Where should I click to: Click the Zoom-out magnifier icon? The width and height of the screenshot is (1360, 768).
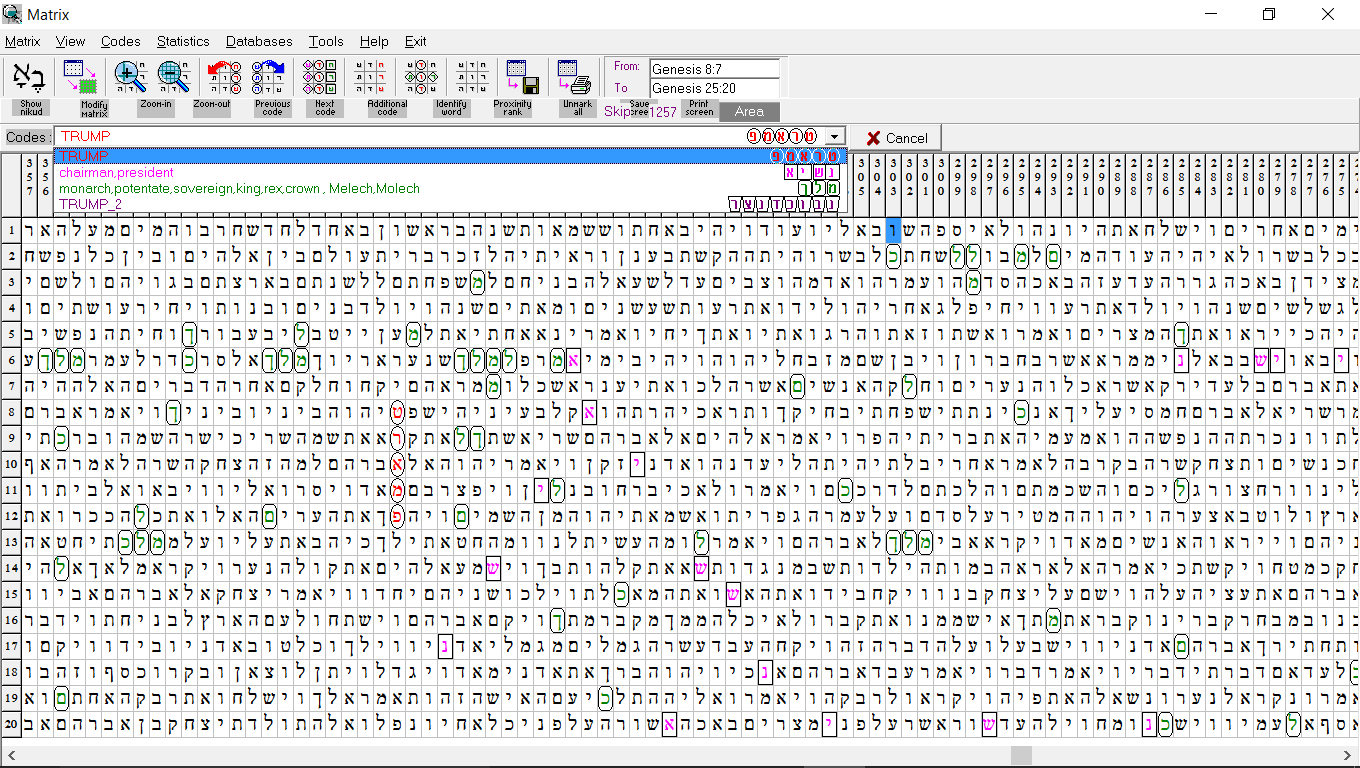[173, 78]
